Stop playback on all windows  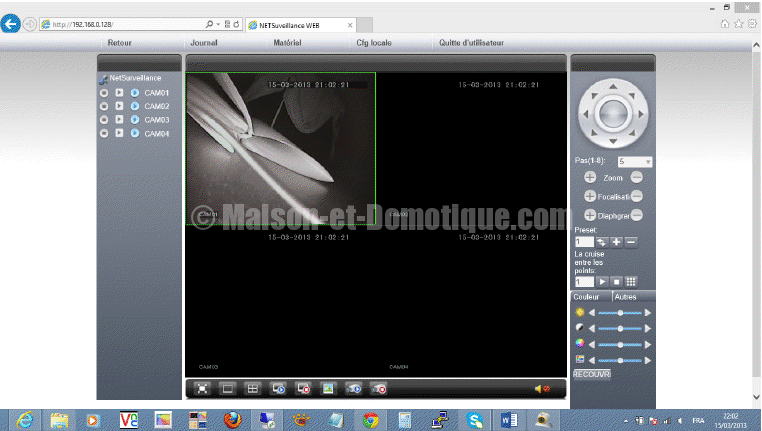303,389
